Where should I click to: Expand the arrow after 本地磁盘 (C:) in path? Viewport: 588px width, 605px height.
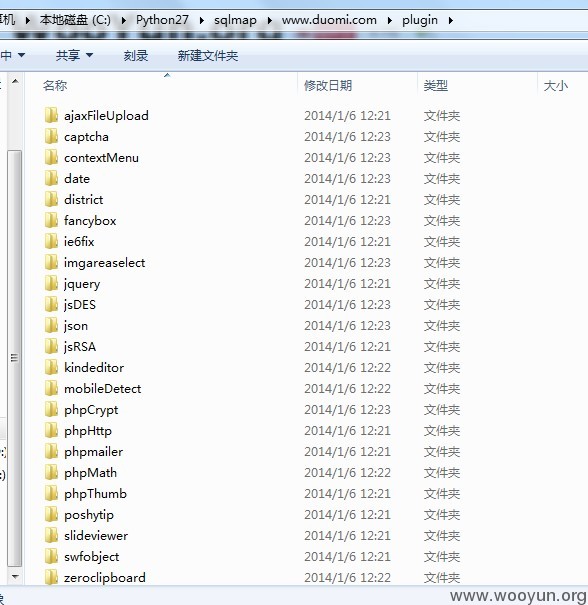point(123,20)
